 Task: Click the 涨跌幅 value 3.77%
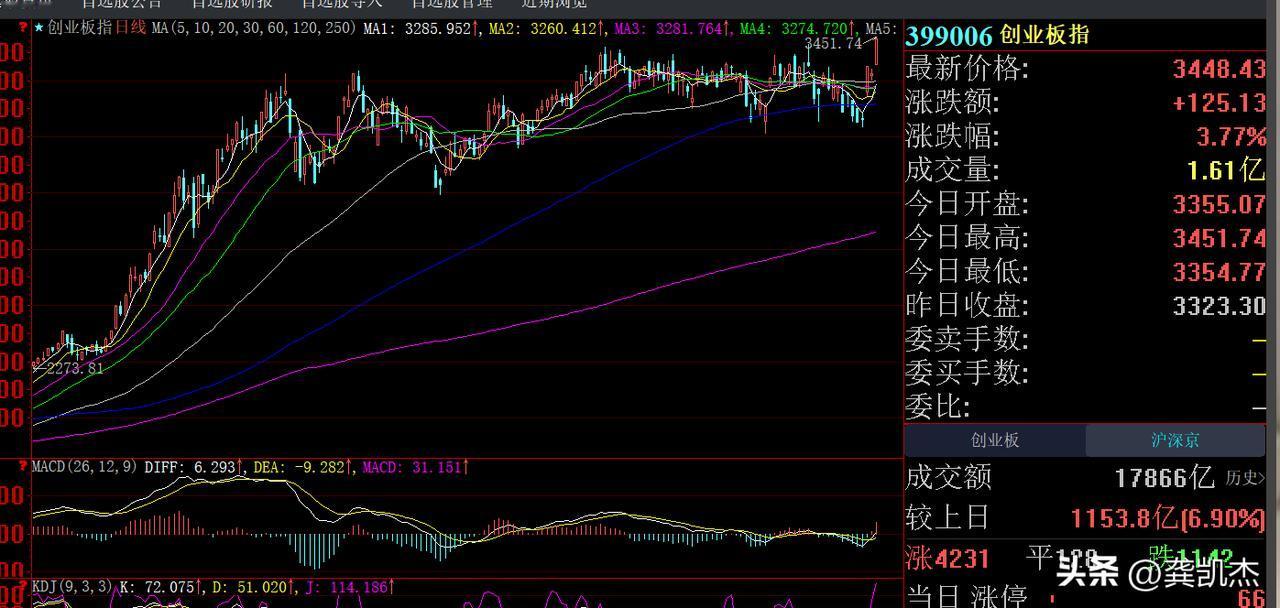pos(1232,137)
